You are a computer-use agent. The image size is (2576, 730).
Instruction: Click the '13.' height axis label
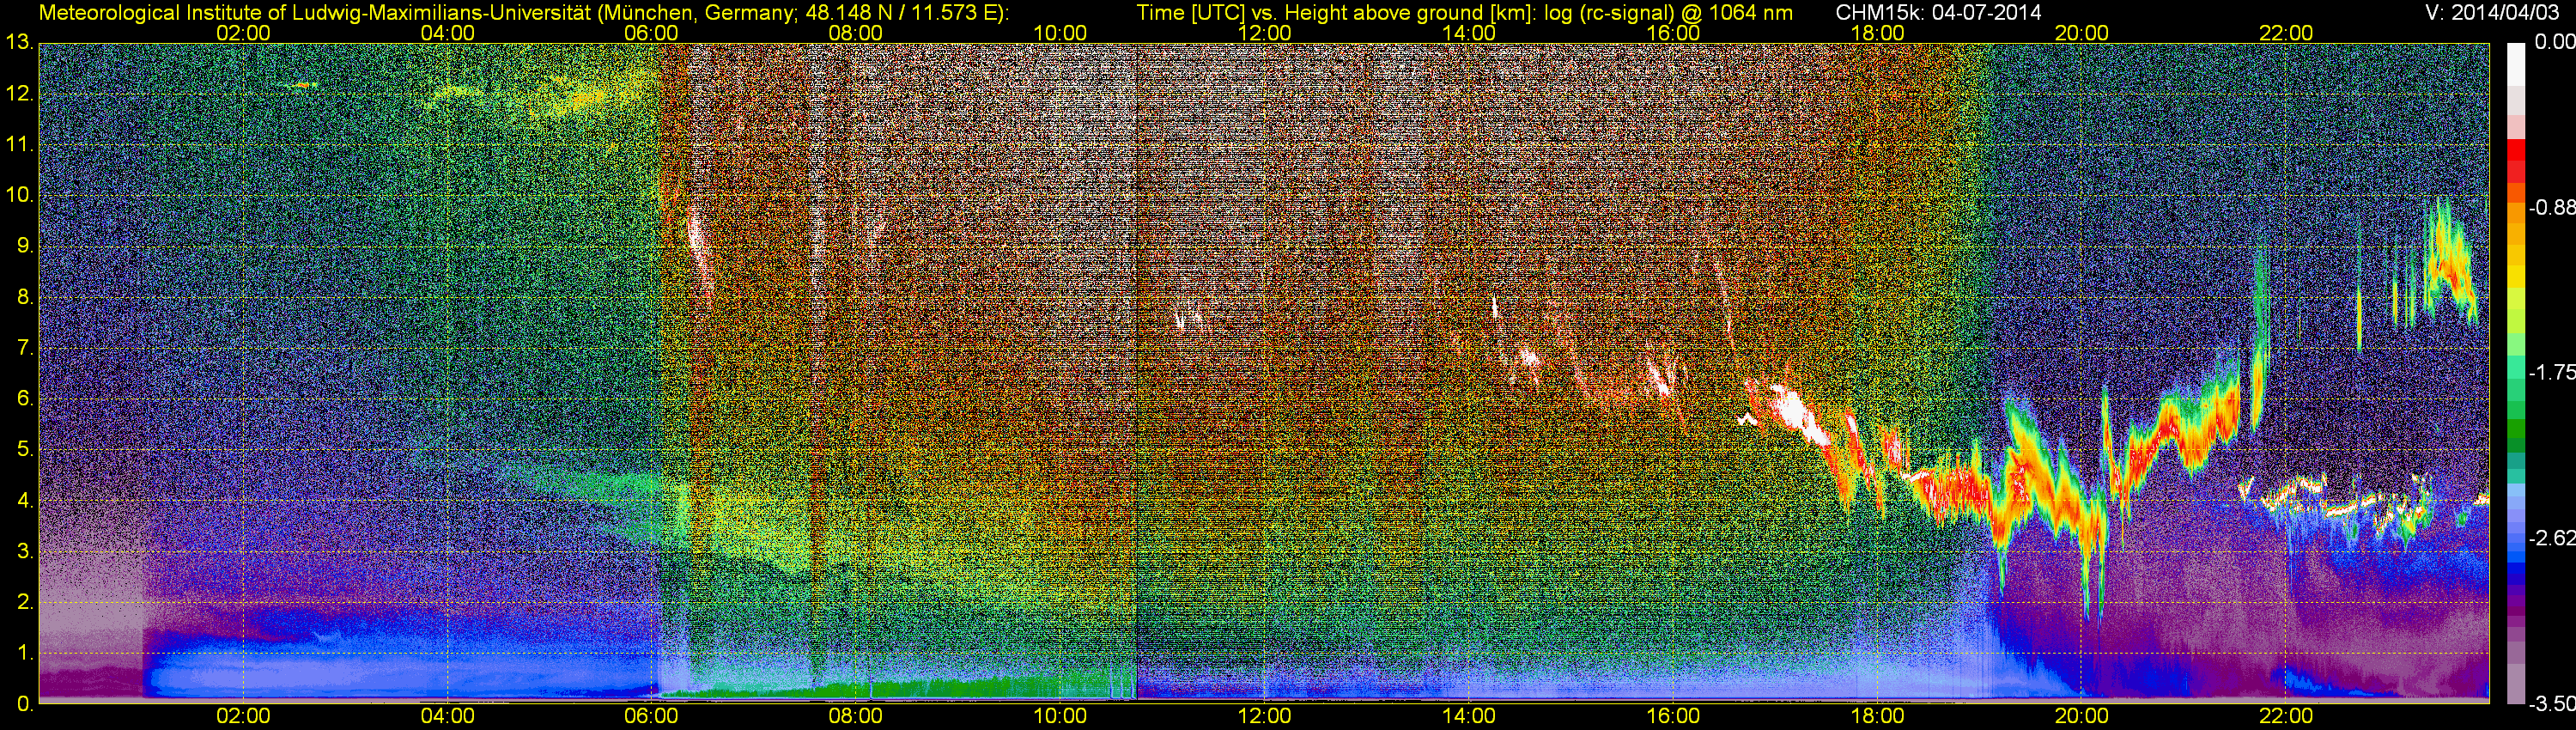[x=19, y=43]
